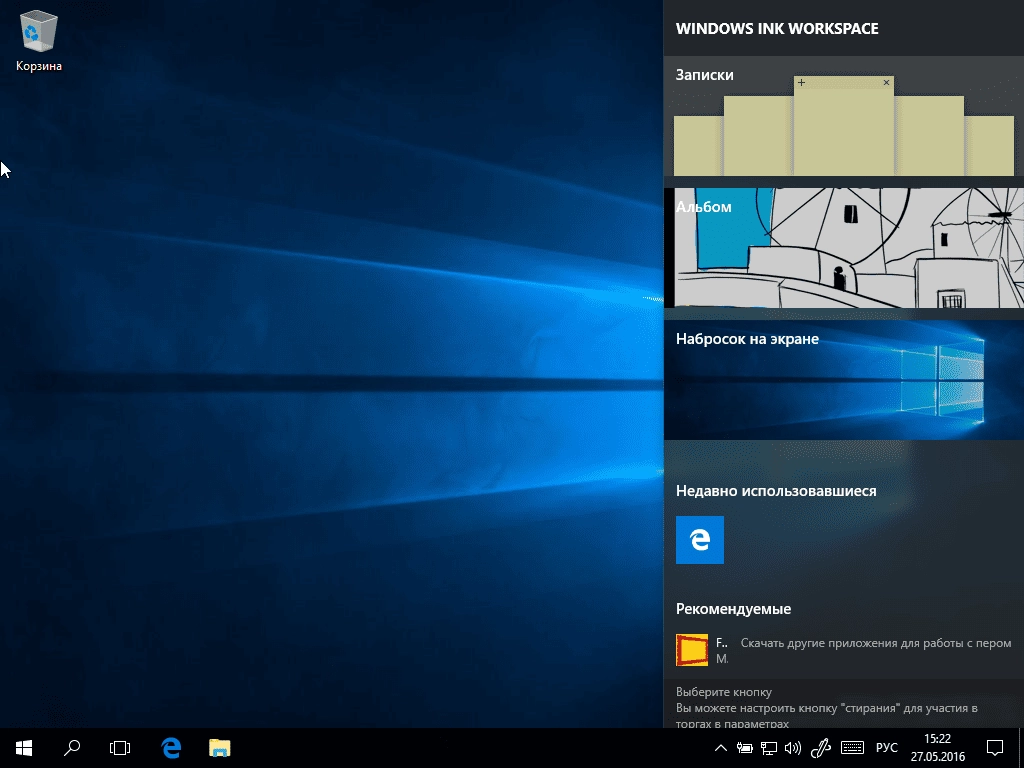The image size is (1024, 768).
Task: Open the Windows Start menu
Action: [24, 748]
